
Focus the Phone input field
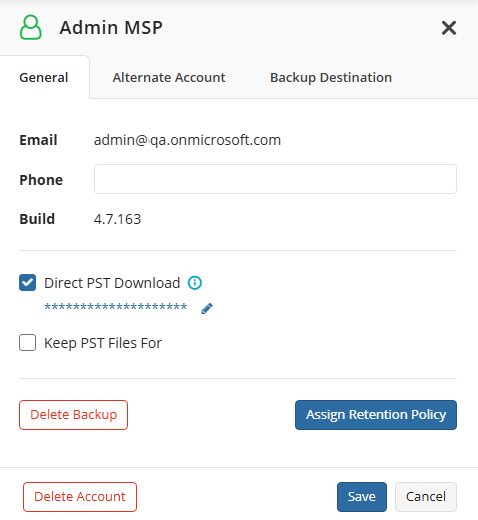click(275, 179)
